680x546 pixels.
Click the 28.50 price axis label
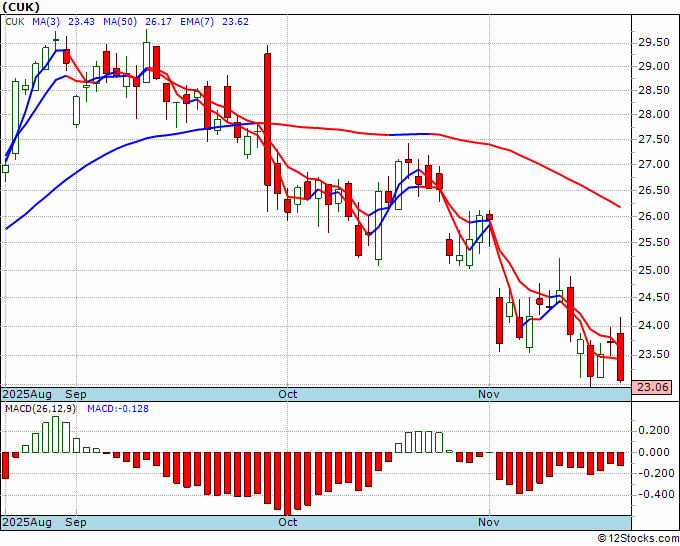[654, 90]
